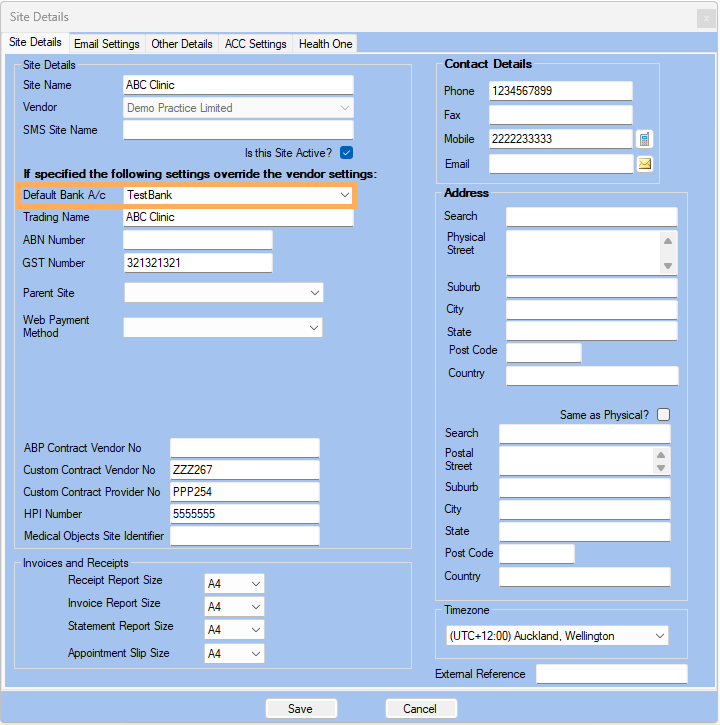The width and height of the screenshot is (720, 725).
Task: Click the External Reference field
Action: click(x=612, y=674)
